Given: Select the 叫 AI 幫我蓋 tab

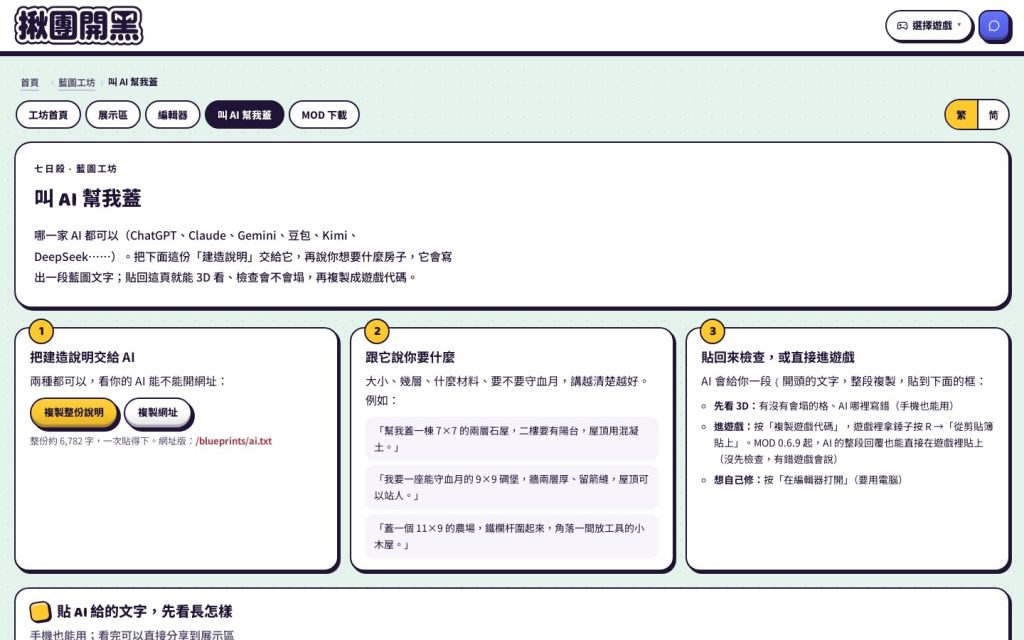Looking at the screenshot, I should tap(244, 115).
